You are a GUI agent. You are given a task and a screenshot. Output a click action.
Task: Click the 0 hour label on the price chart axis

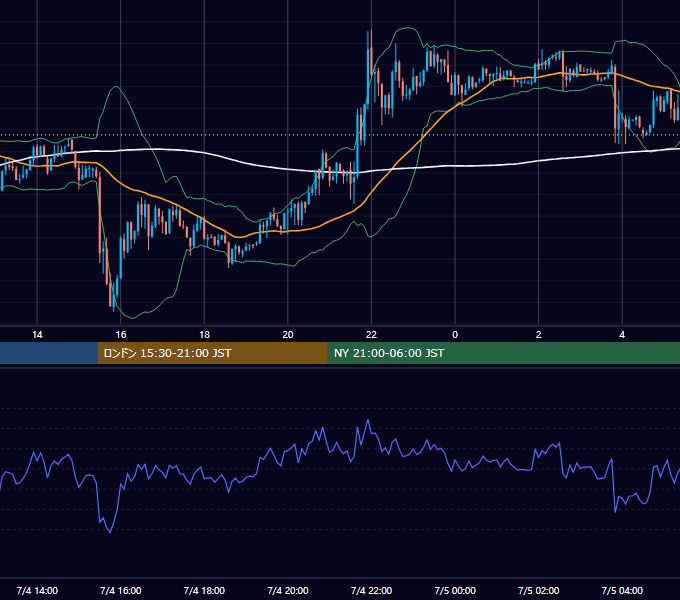[455, 335]
